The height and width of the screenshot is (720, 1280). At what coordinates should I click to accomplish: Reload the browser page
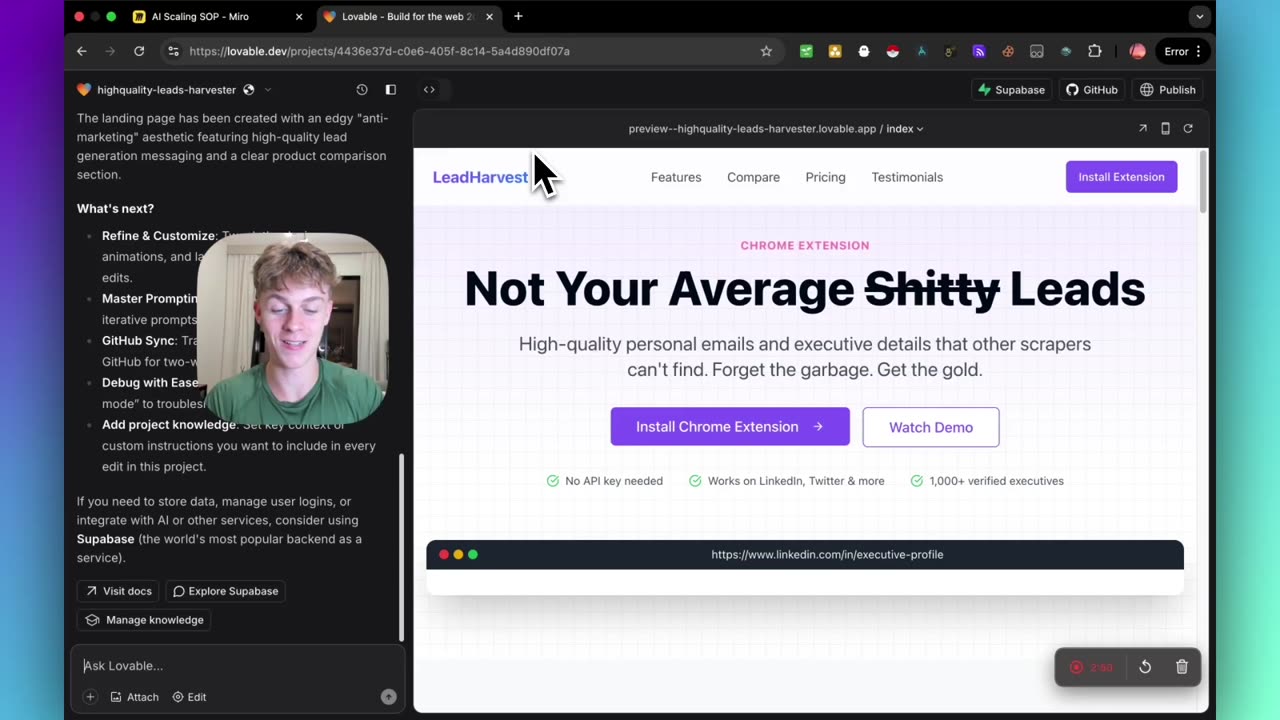click(x=139, y=51)
